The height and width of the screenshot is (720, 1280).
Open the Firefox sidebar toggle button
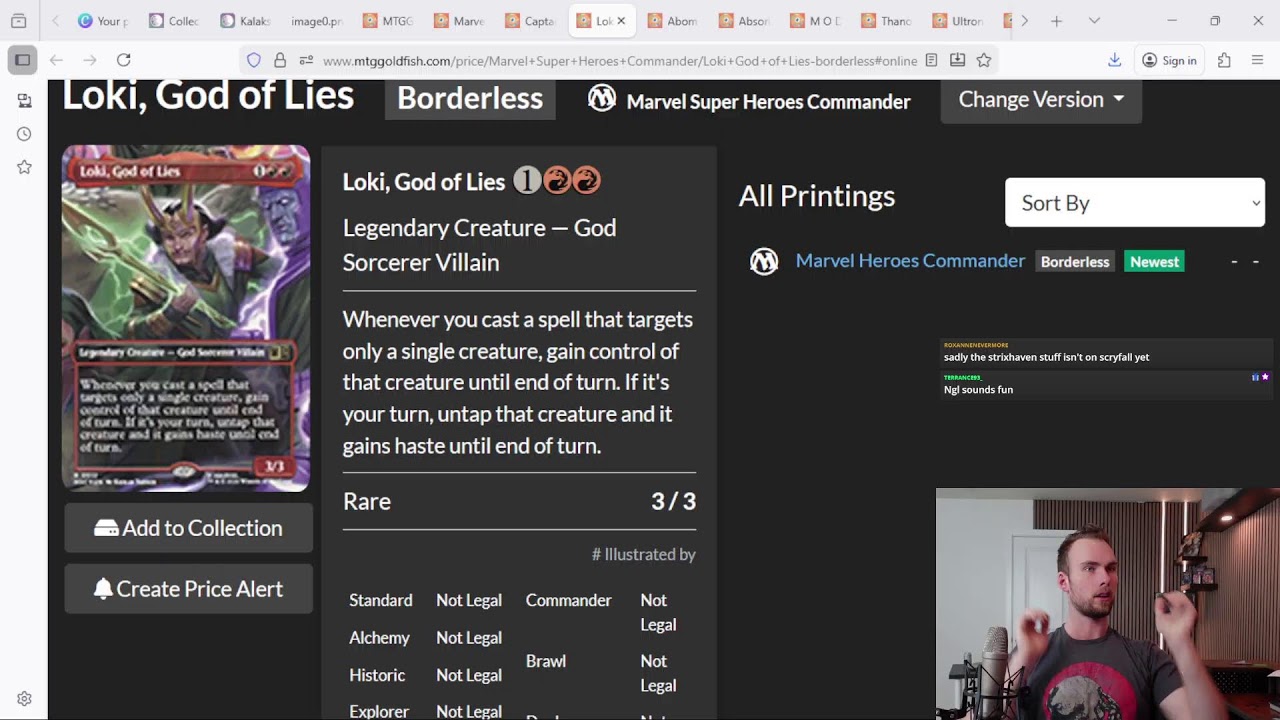coord(22,60)
